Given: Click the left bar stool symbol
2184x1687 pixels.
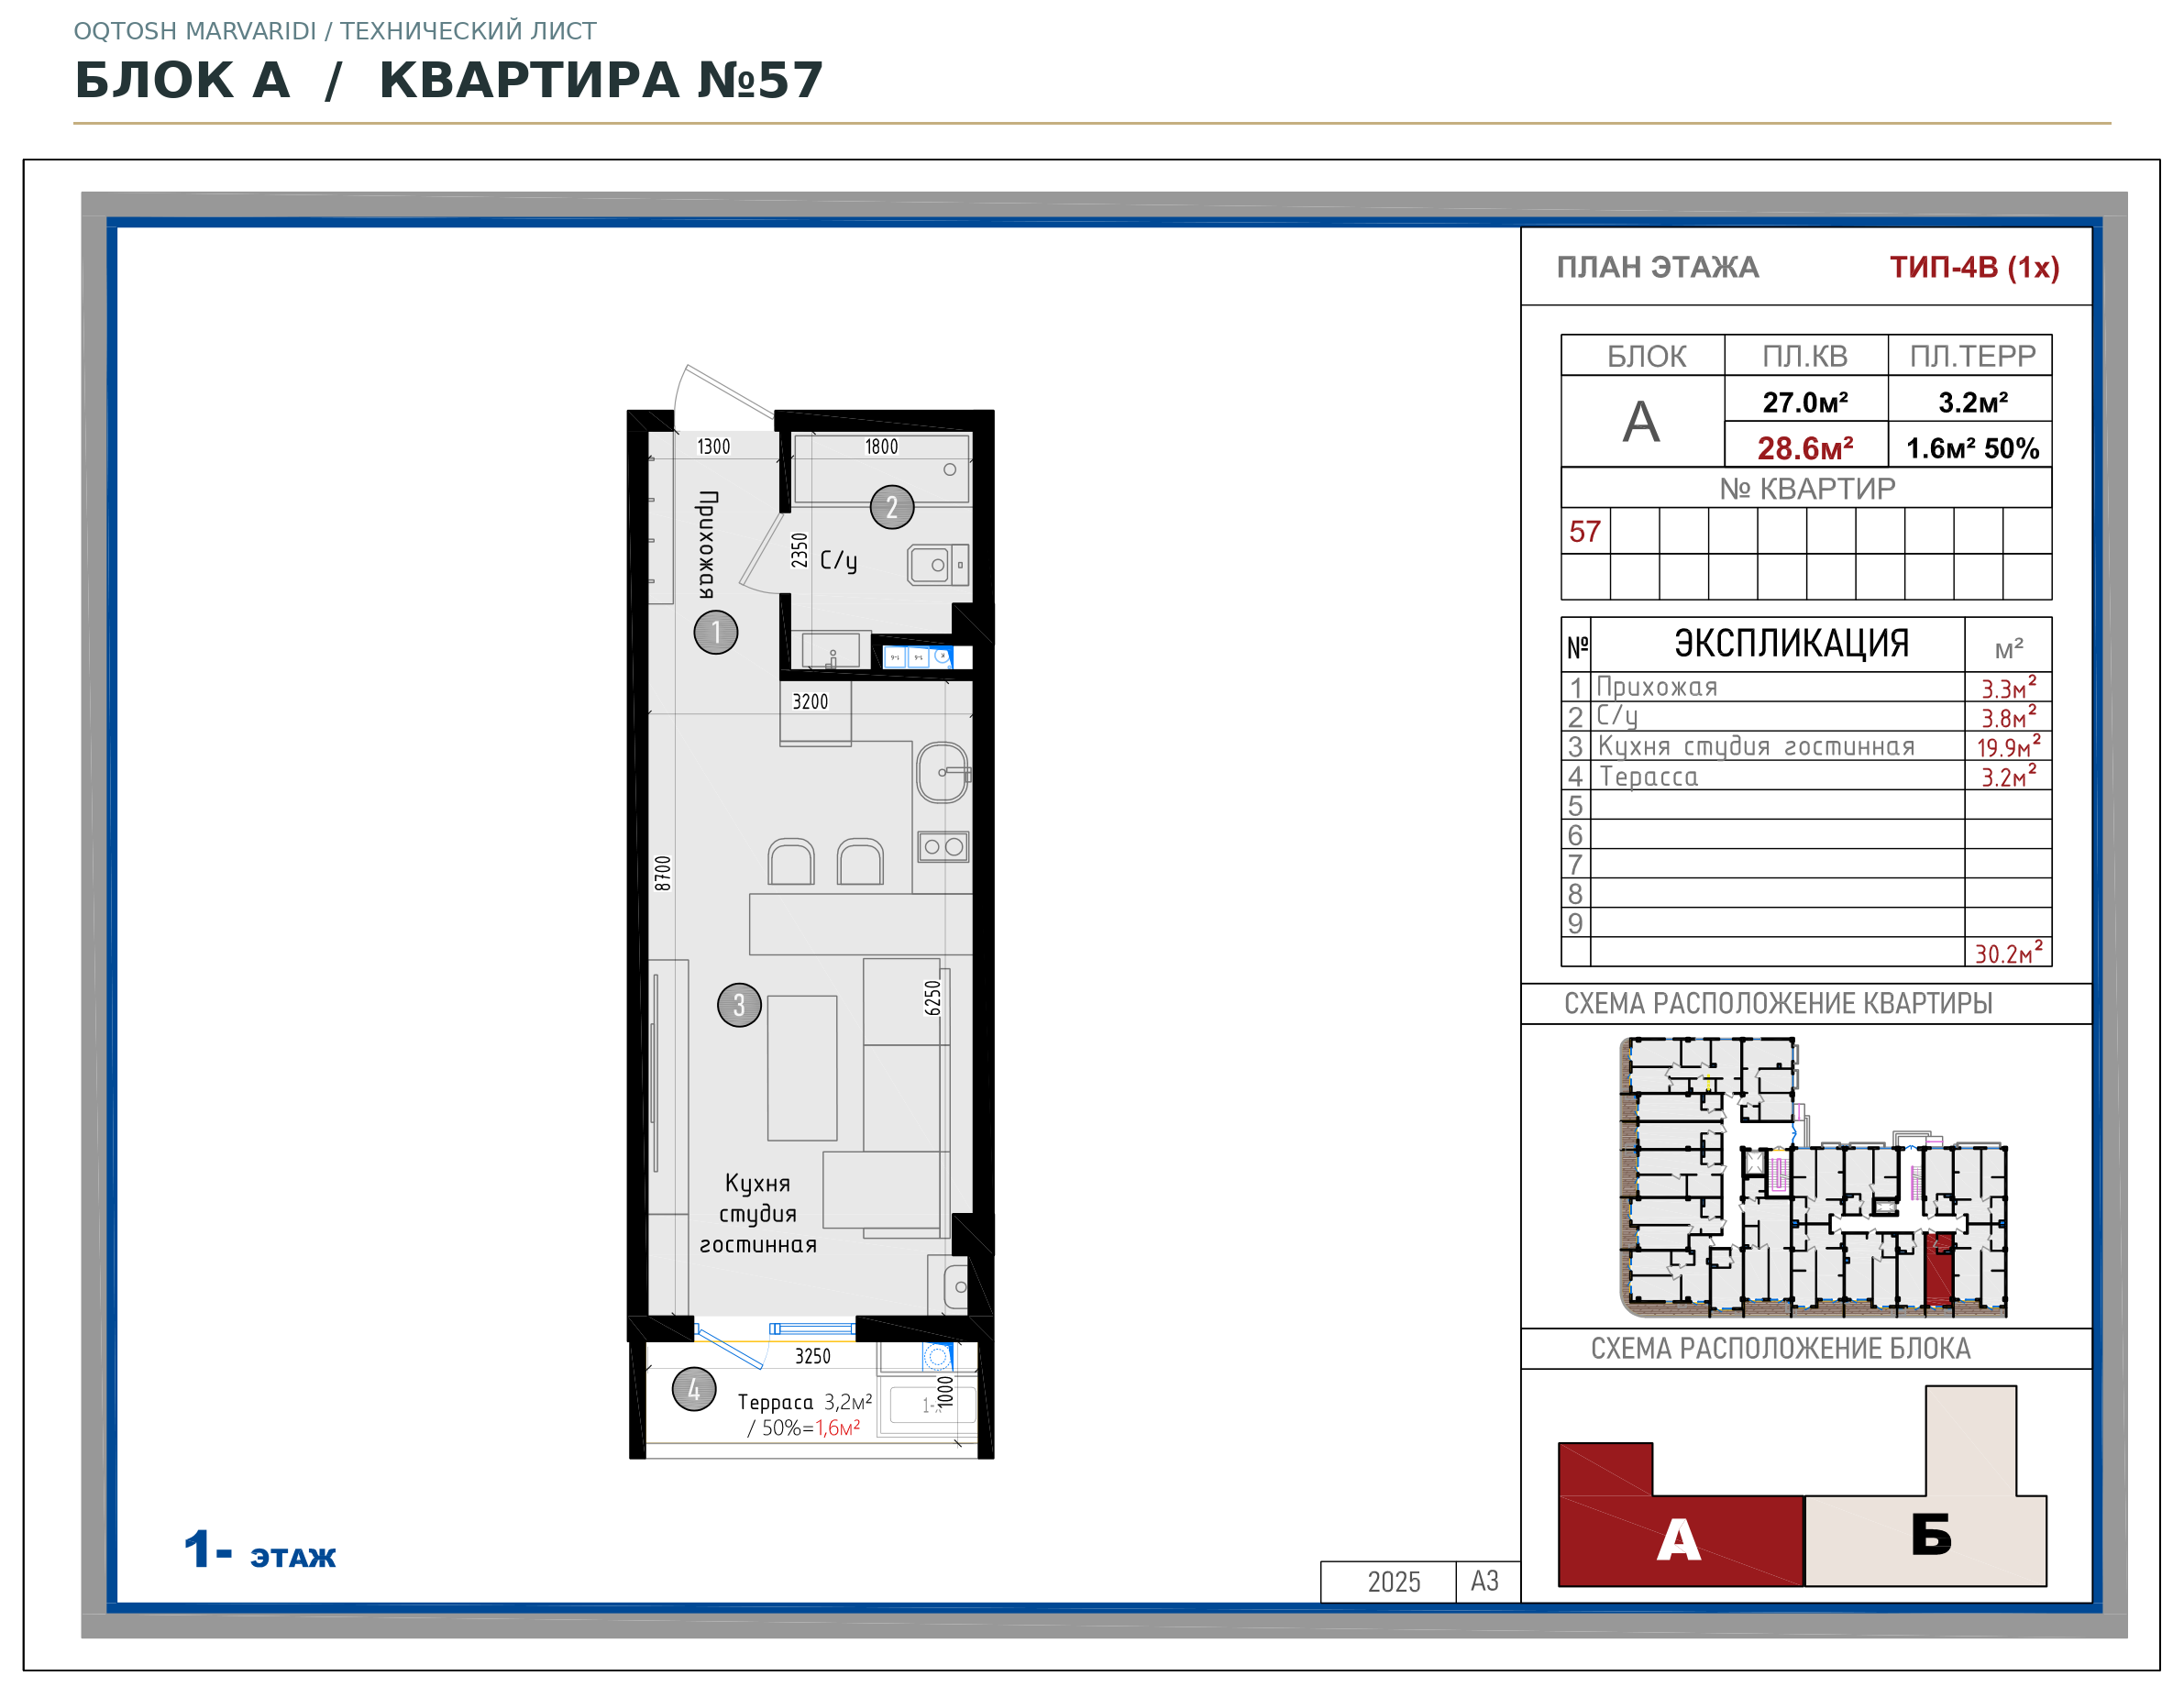Looking at the screenshot, I should coord(791,862).
